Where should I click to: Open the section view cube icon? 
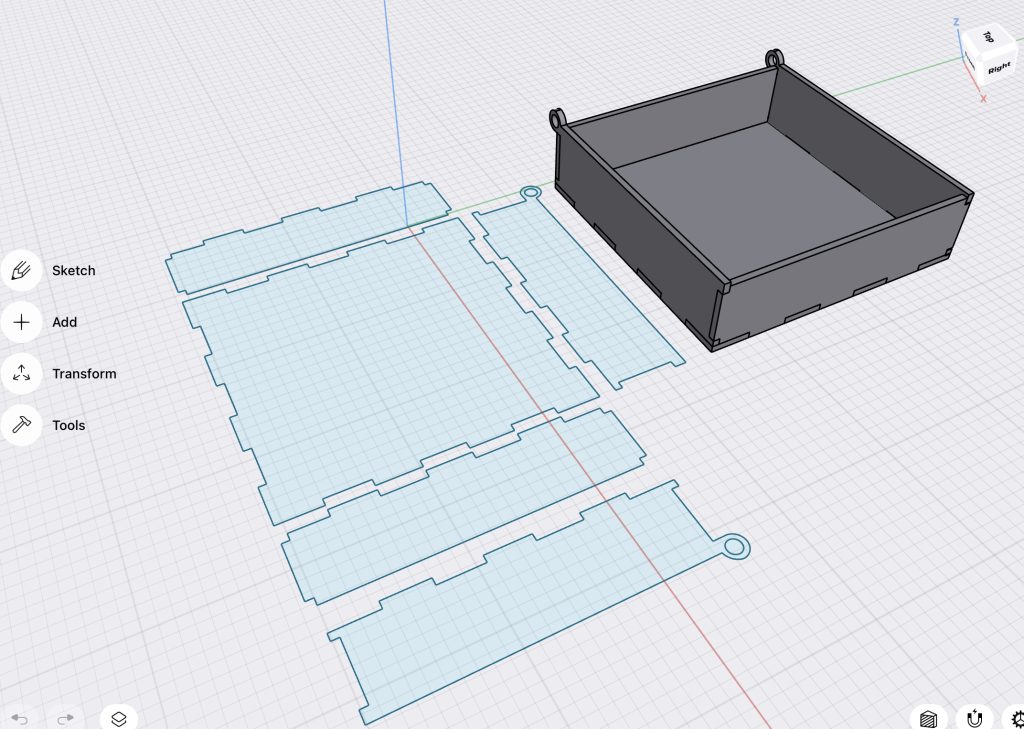point(928,718)
